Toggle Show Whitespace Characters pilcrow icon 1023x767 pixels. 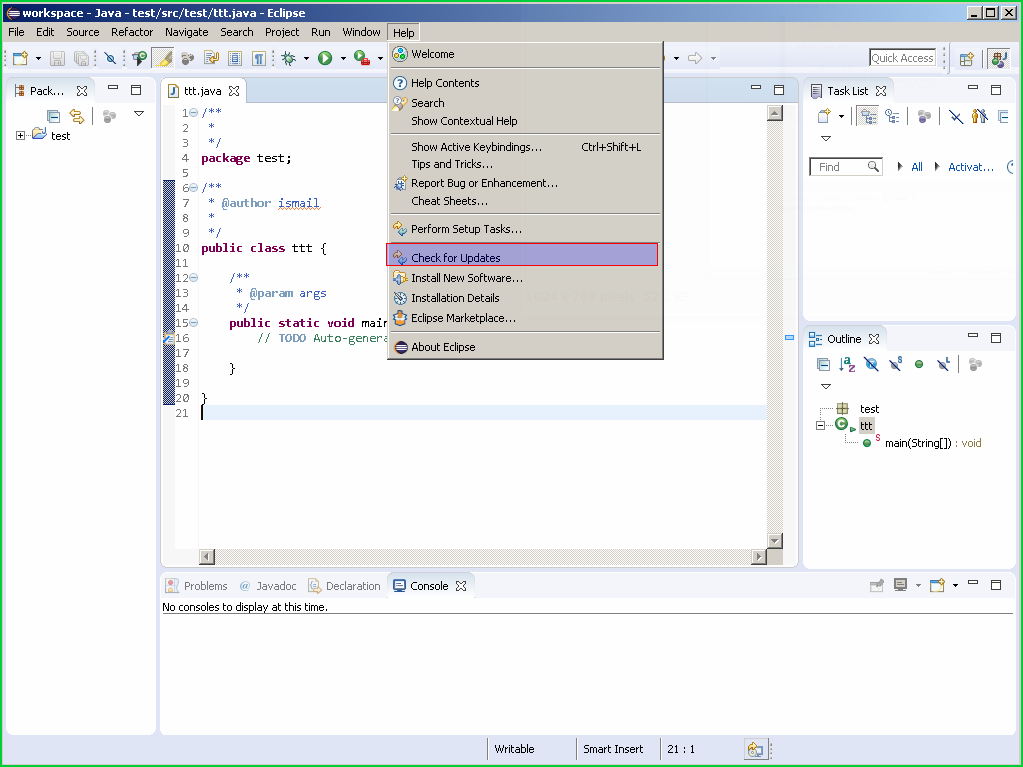[259, 58]
